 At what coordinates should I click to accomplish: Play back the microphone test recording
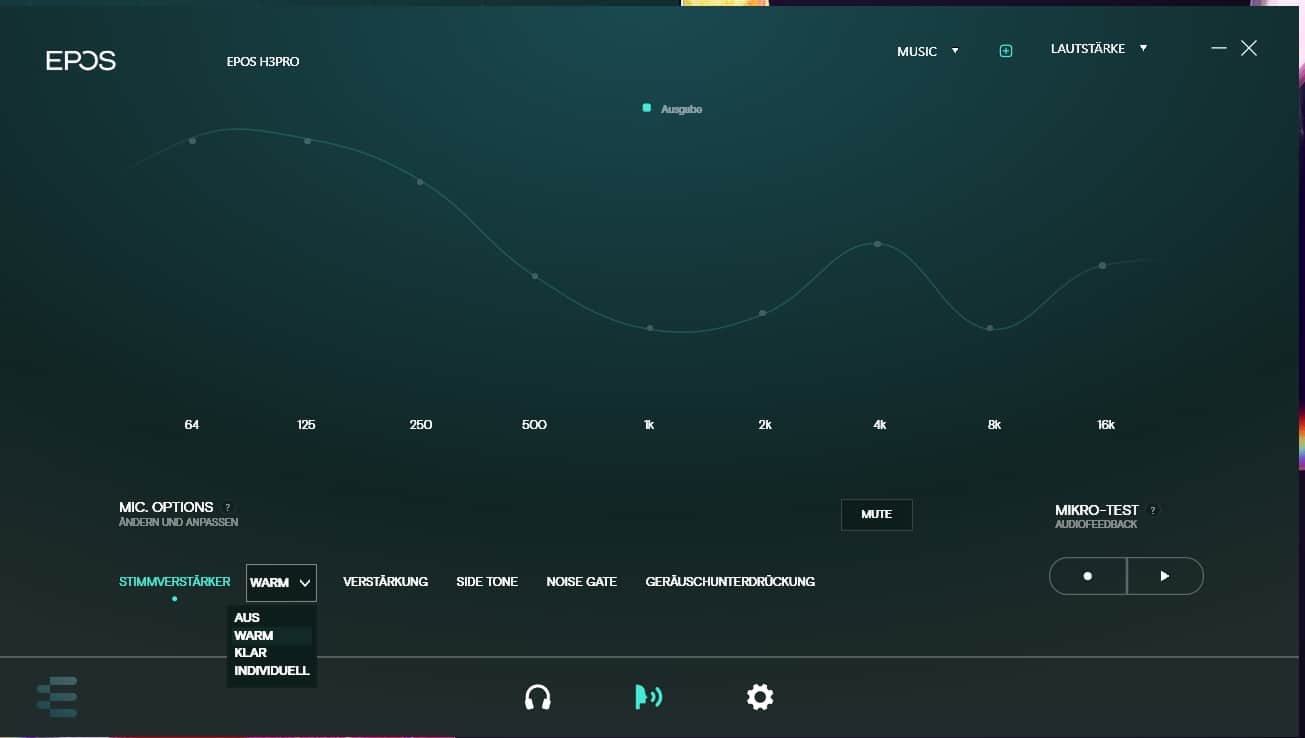click(x=1165, y=576)
